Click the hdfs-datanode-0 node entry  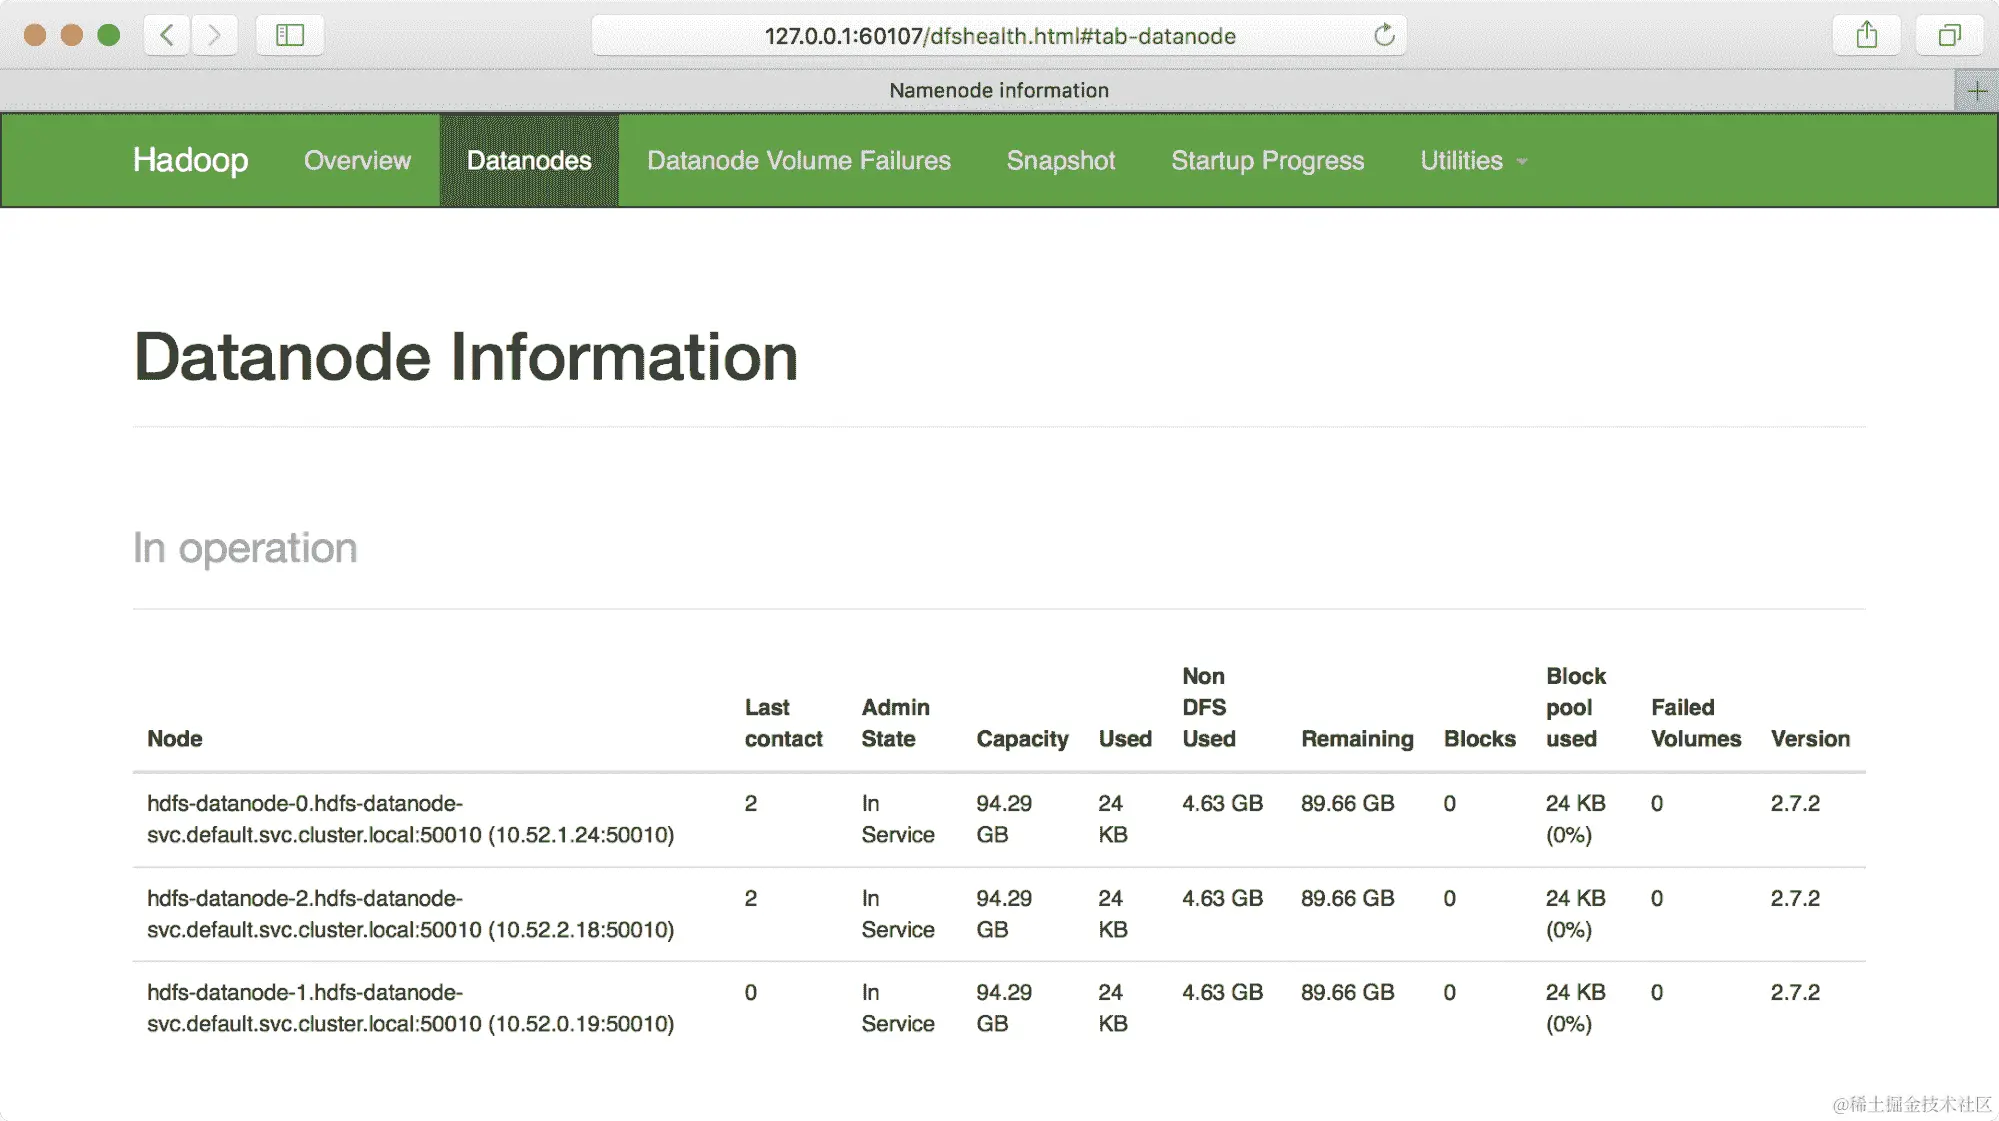pyautogui.click(x=410, y=819)
